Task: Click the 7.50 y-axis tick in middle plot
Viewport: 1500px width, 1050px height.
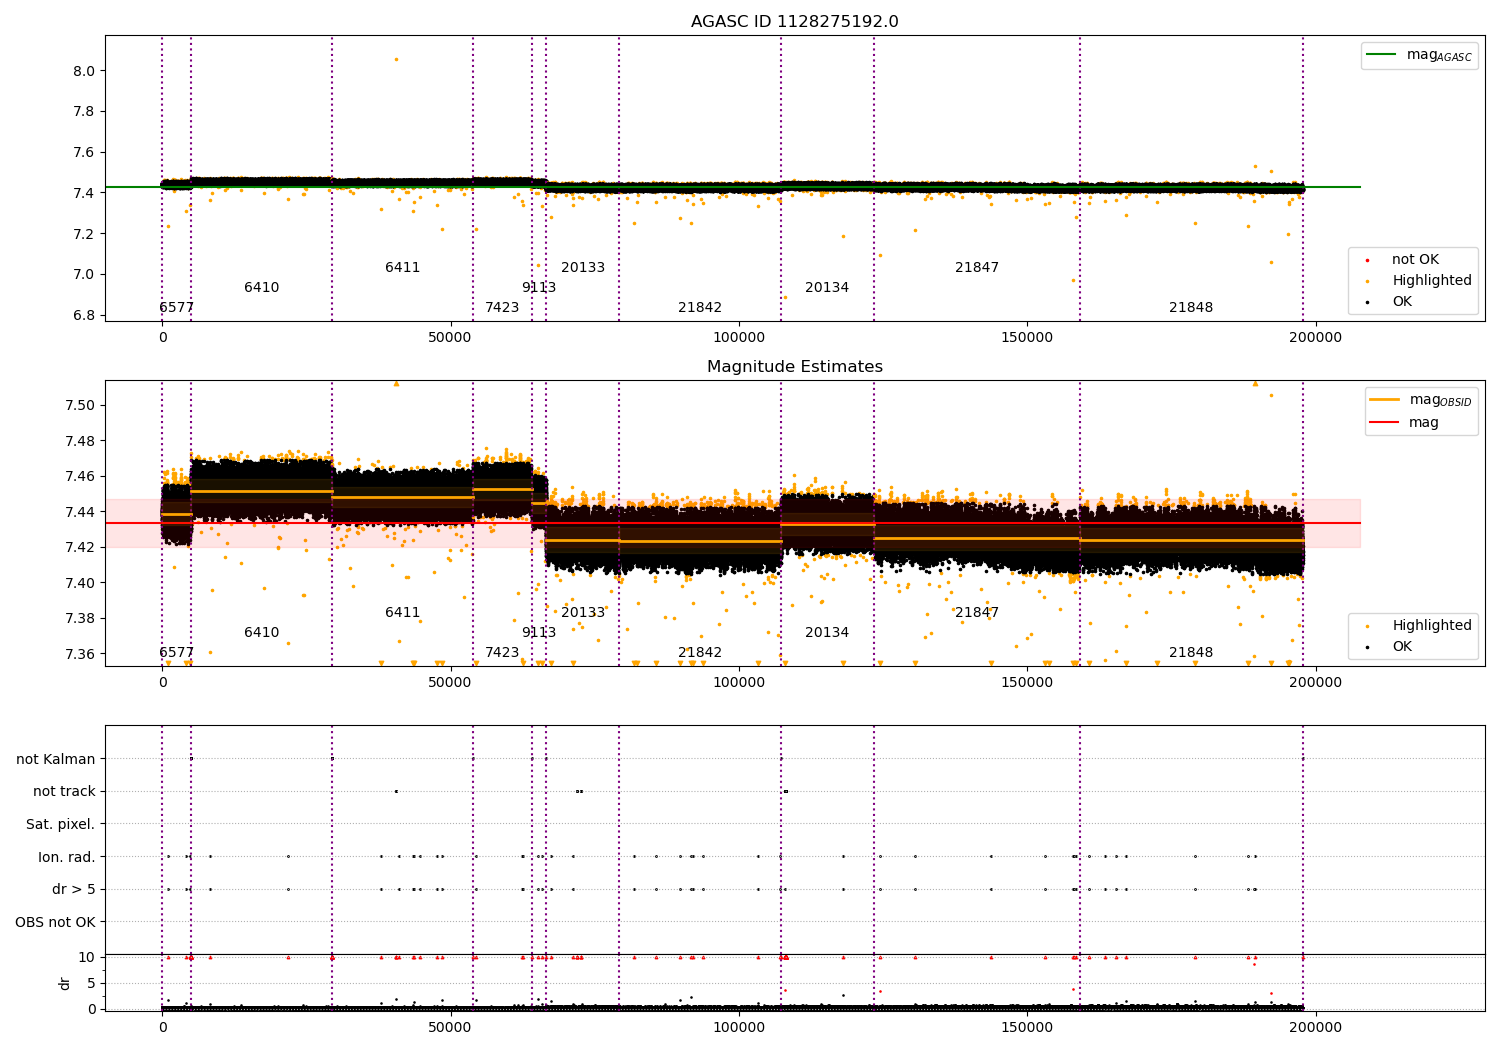Action: pyautogui.click(x=80, y=406)
